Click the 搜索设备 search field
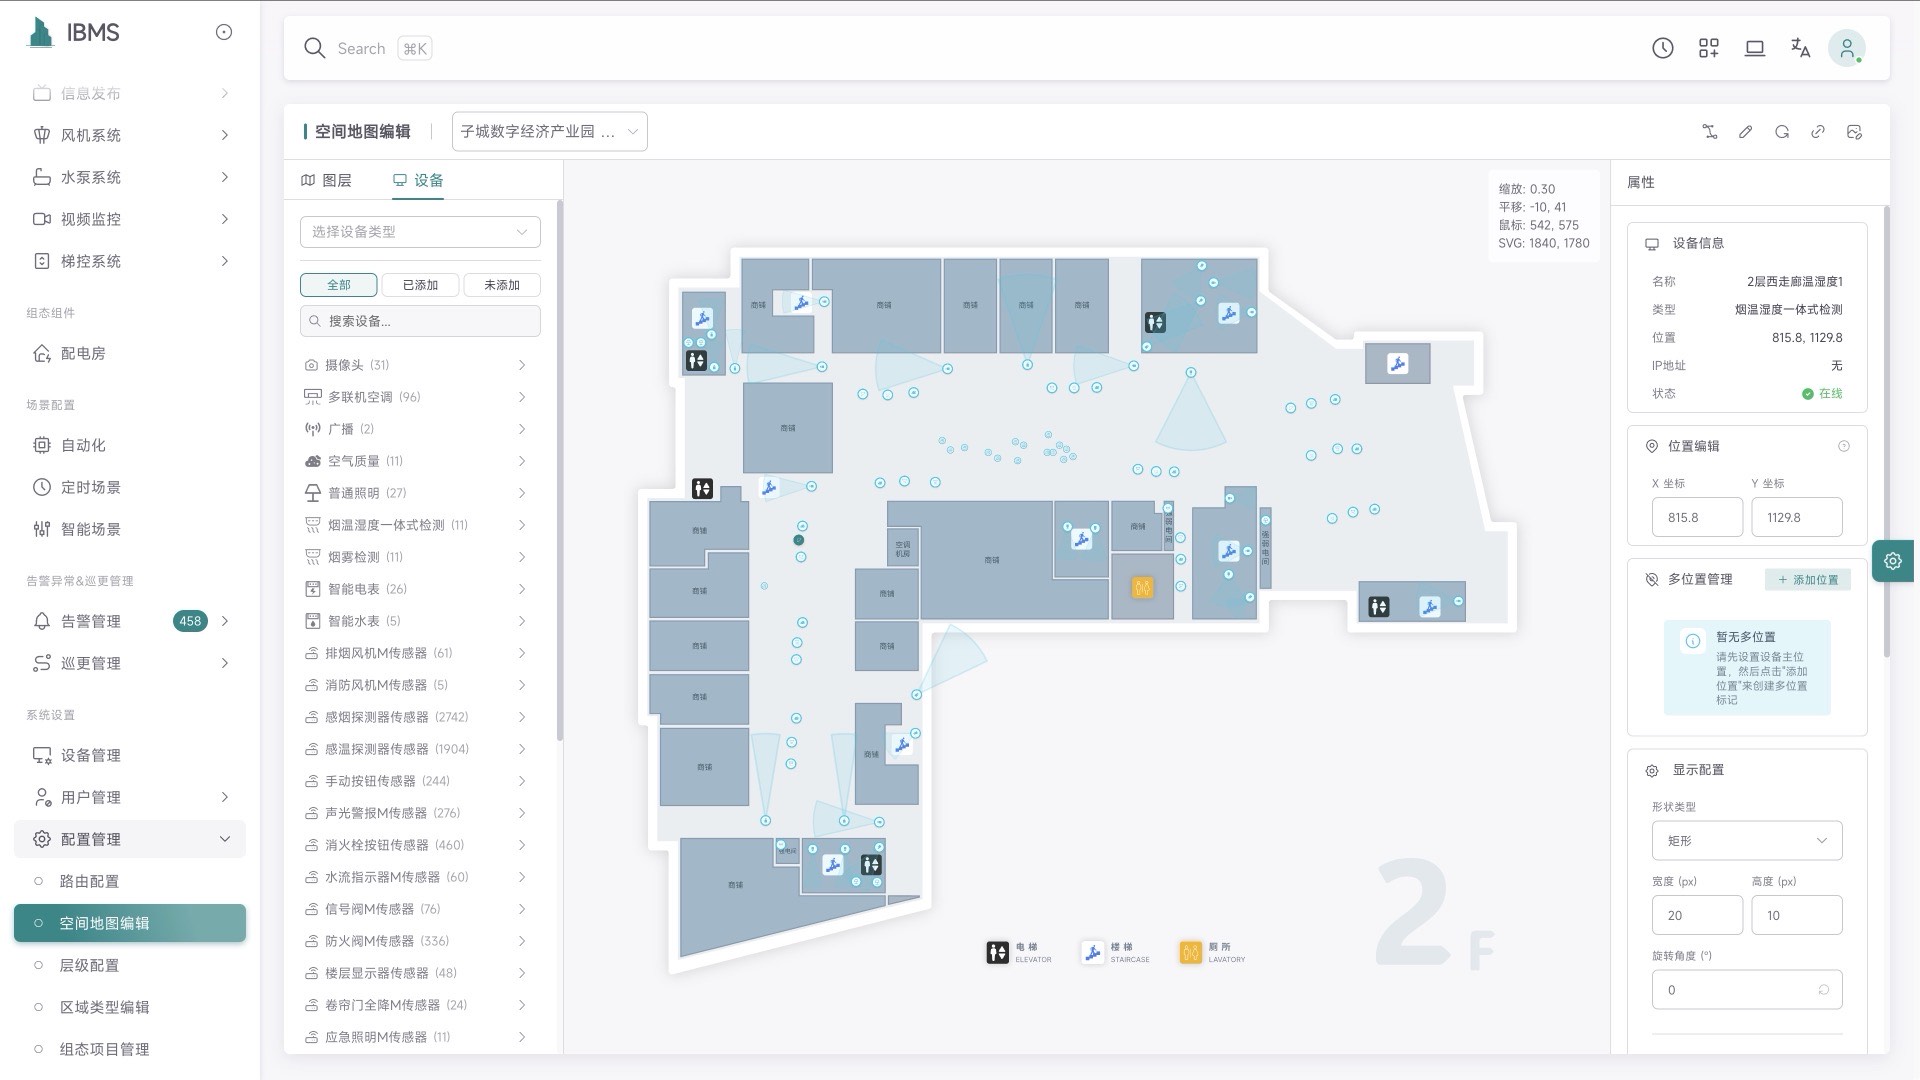The image size is (1920, 1080). tap(420, 321)
